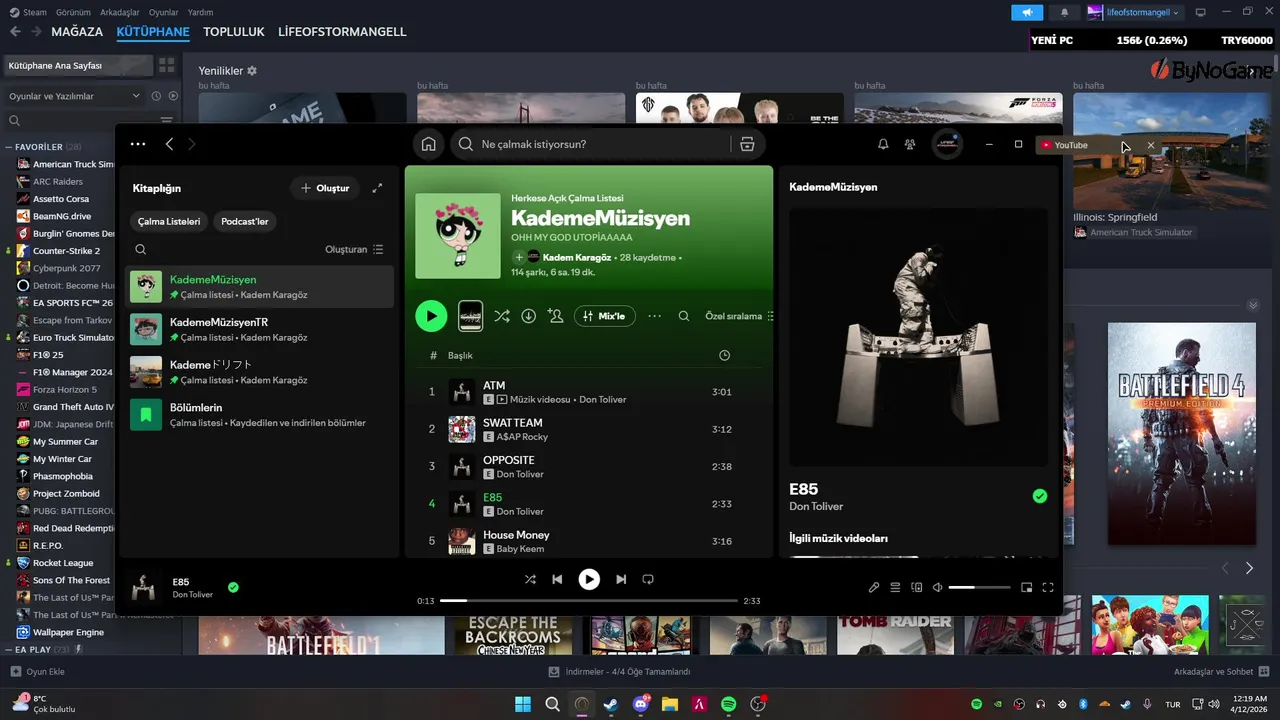
Task: Go back in Spotify navigation
Action: tap(169, 144)
